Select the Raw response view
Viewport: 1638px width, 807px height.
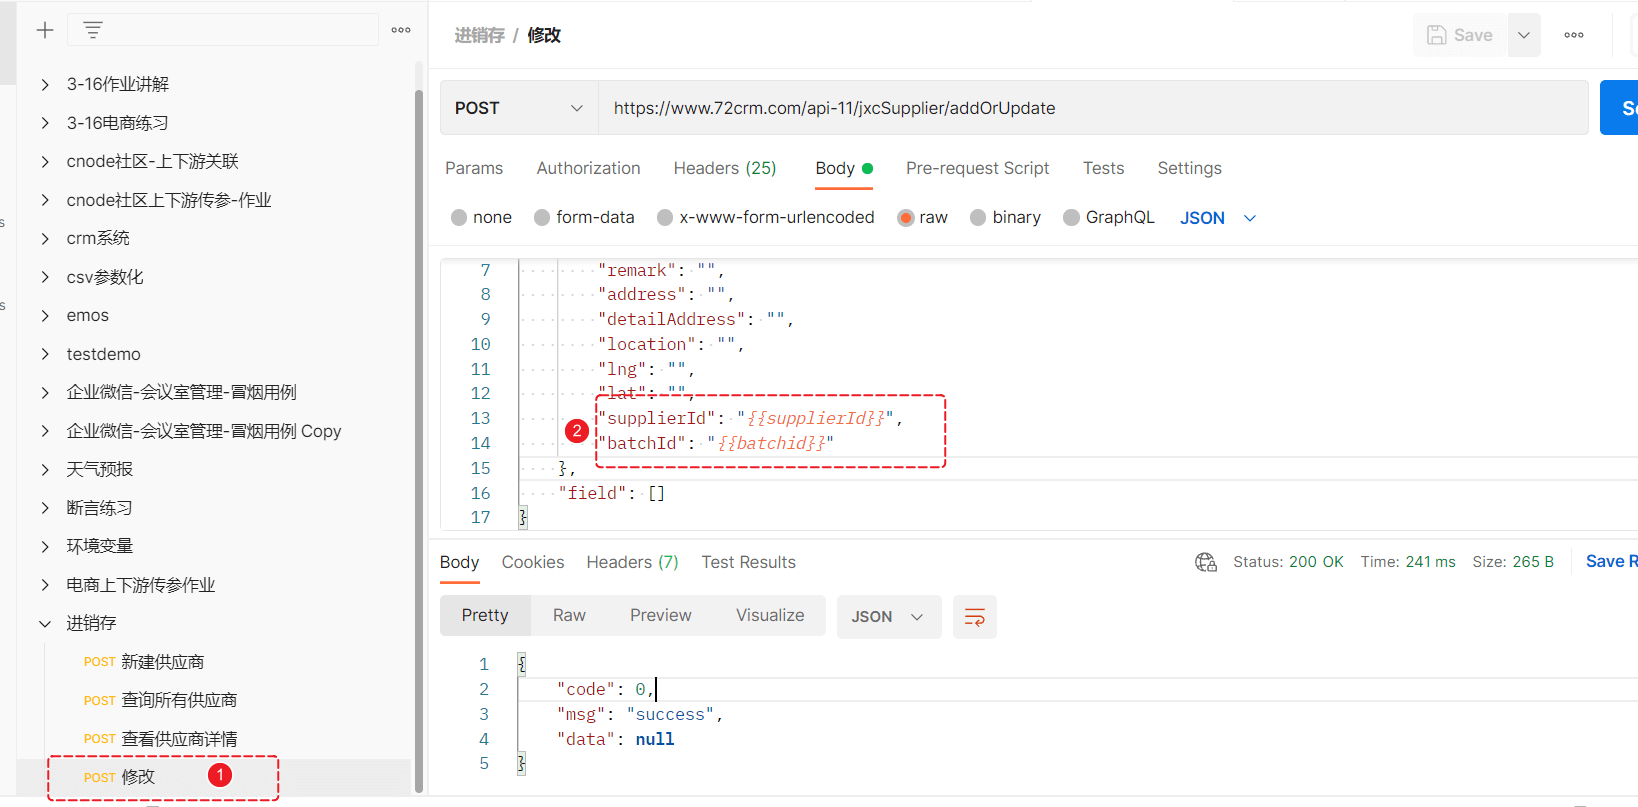click(x=569, y=615)
